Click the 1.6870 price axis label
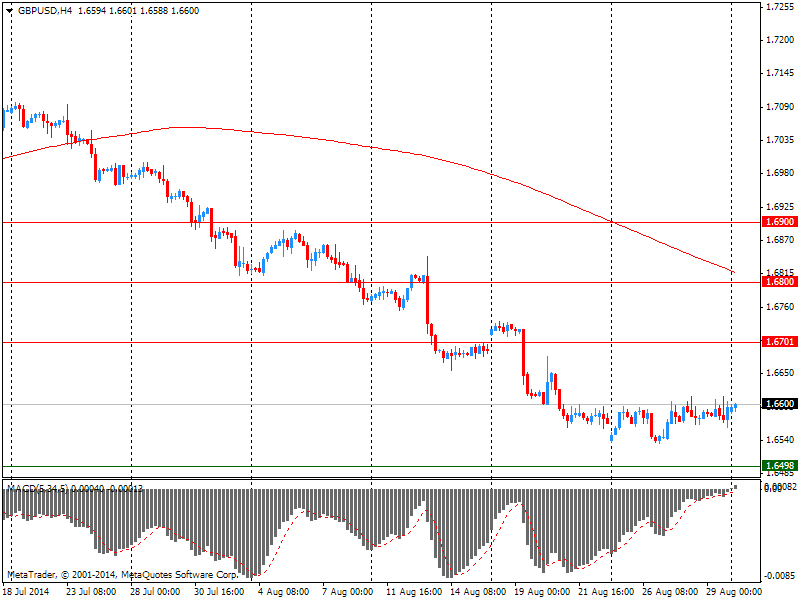800x600 pixels. click(x=780, y=240)
